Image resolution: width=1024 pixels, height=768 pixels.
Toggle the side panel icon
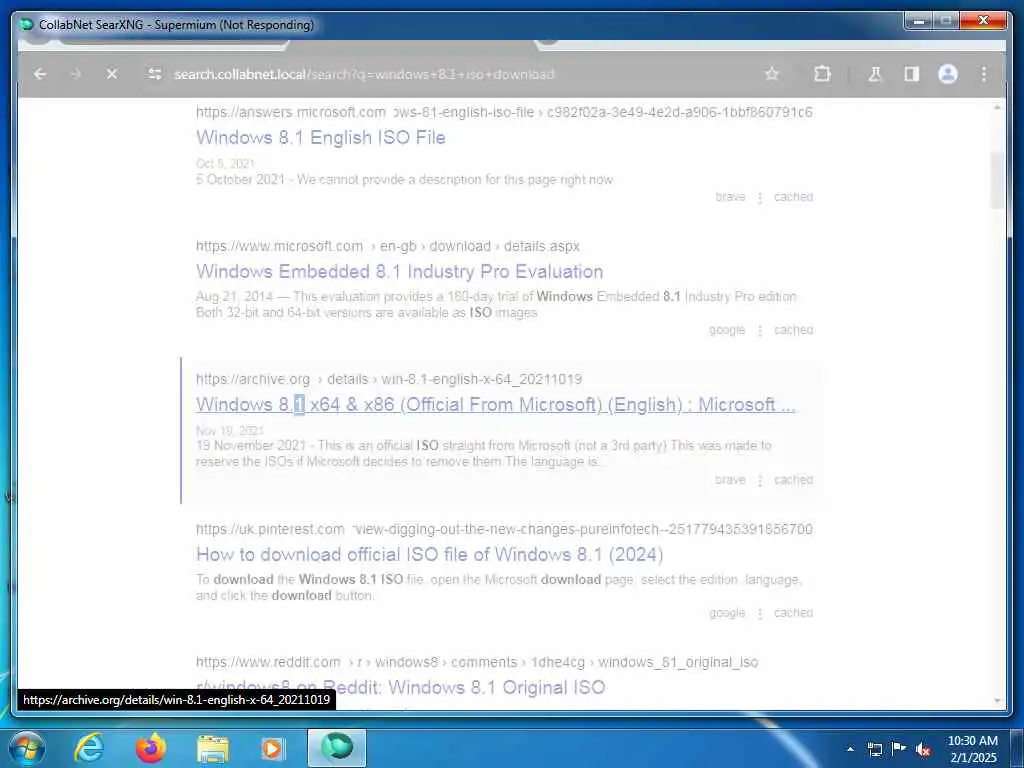coord(912,74)
